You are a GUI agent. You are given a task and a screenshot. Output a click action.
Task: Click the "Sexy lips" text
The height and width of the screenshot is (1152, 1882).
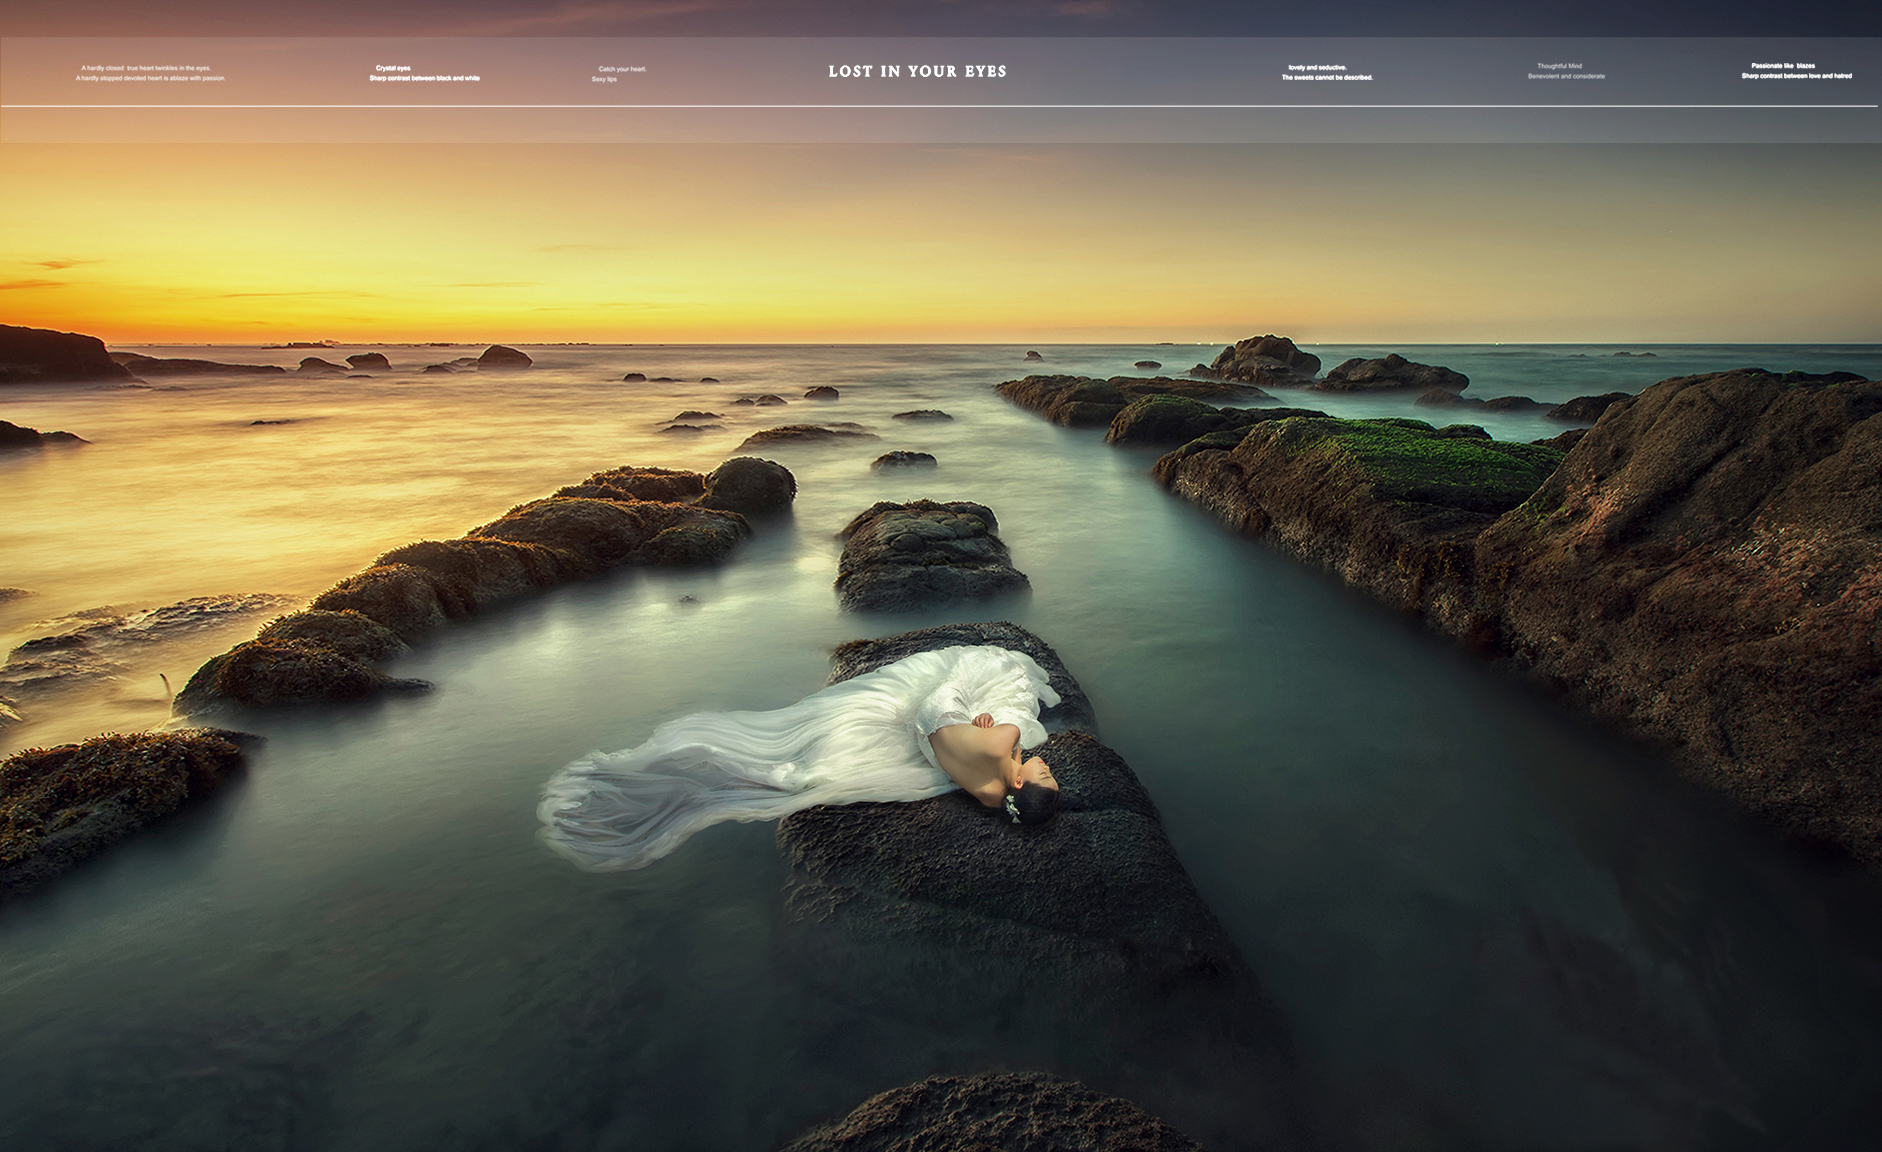[x=604, y=79]
